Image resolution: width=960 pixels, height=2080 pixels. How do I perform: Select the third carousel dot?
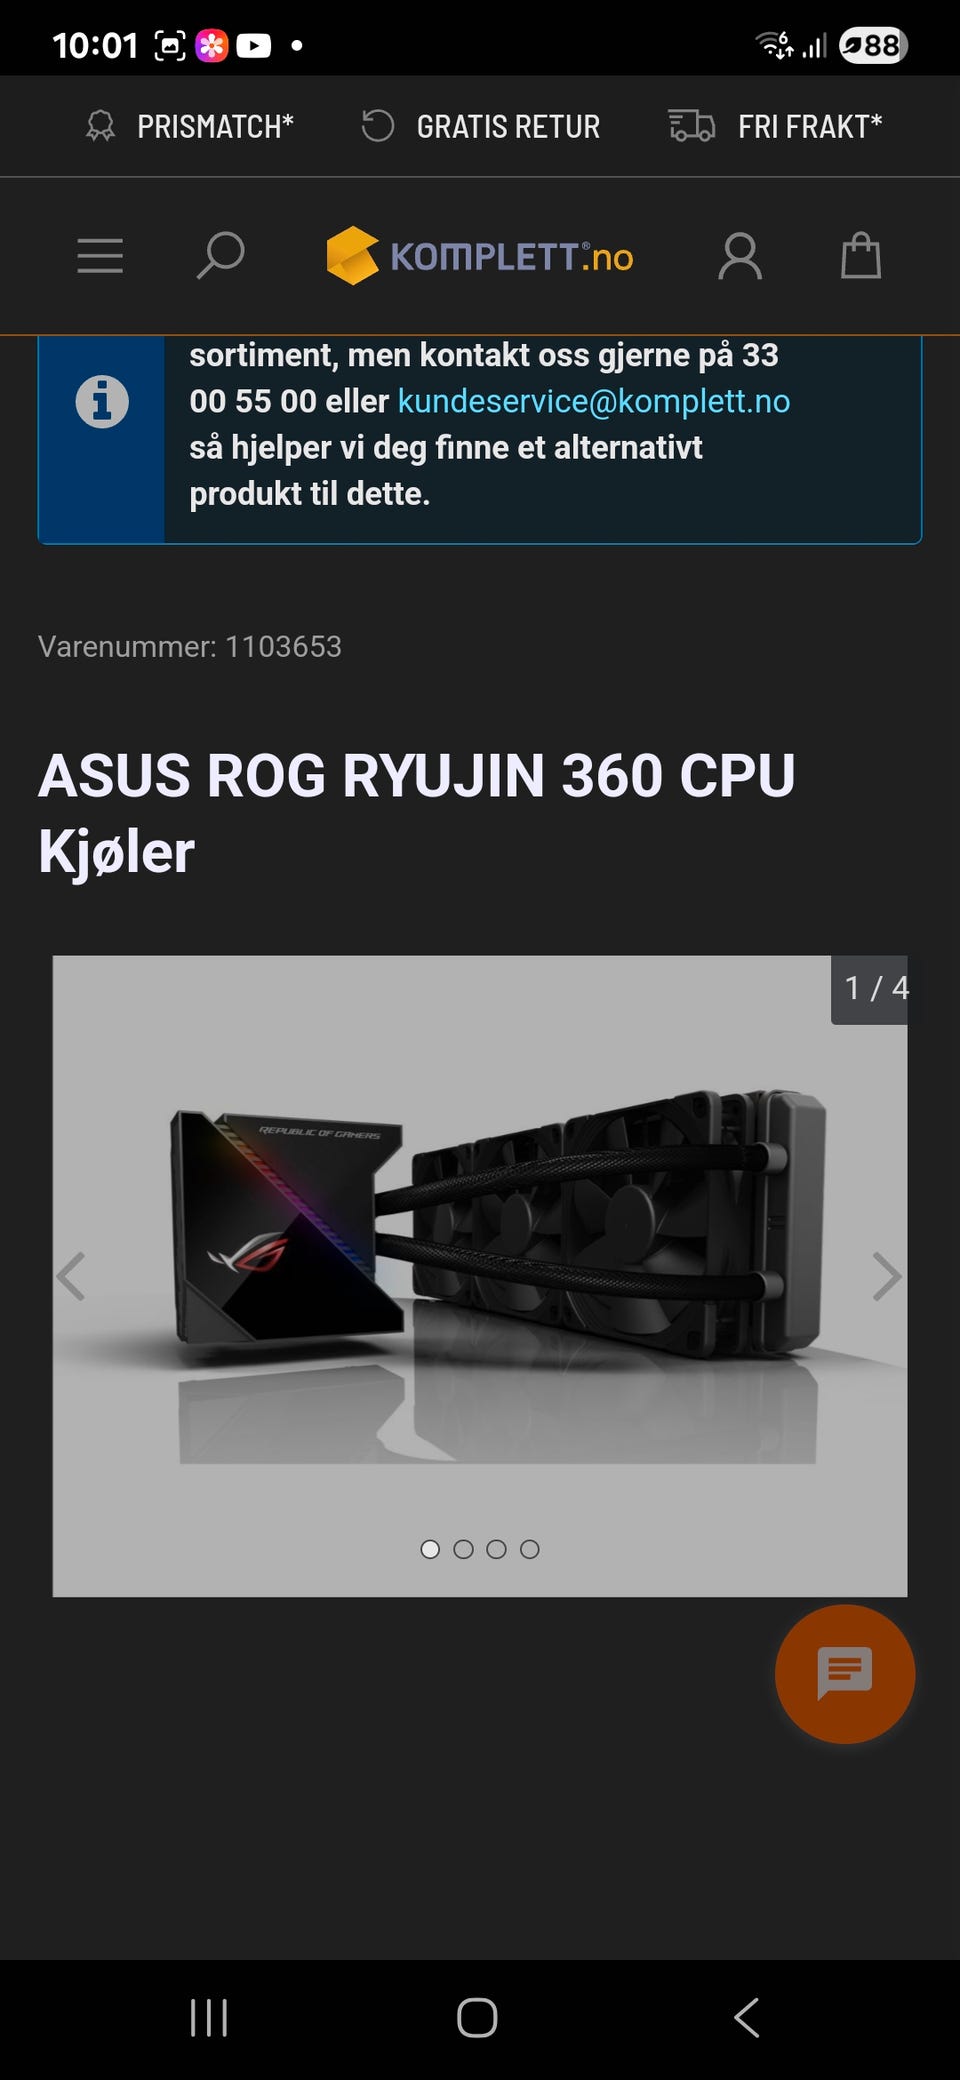click(x=496, y=1549)
